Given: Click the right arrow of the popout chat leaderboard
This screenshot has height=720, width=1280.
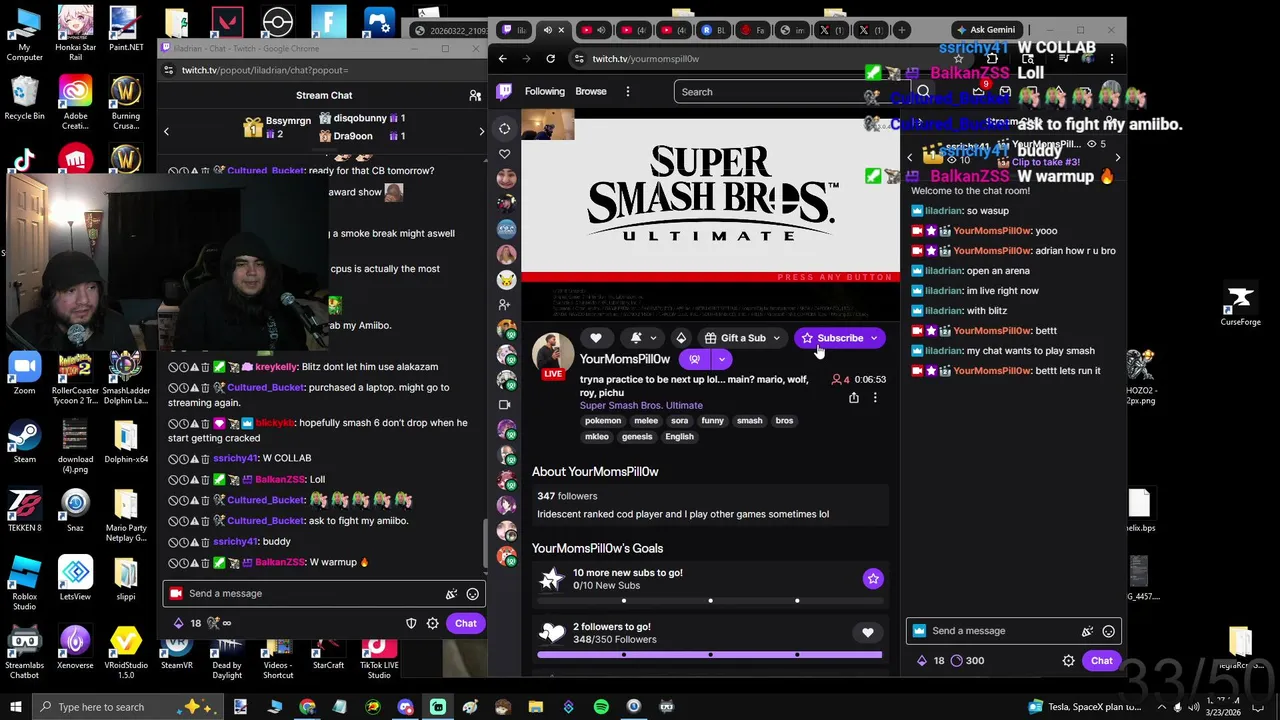Looking at the screenshot, I should [x=481, y=131].
